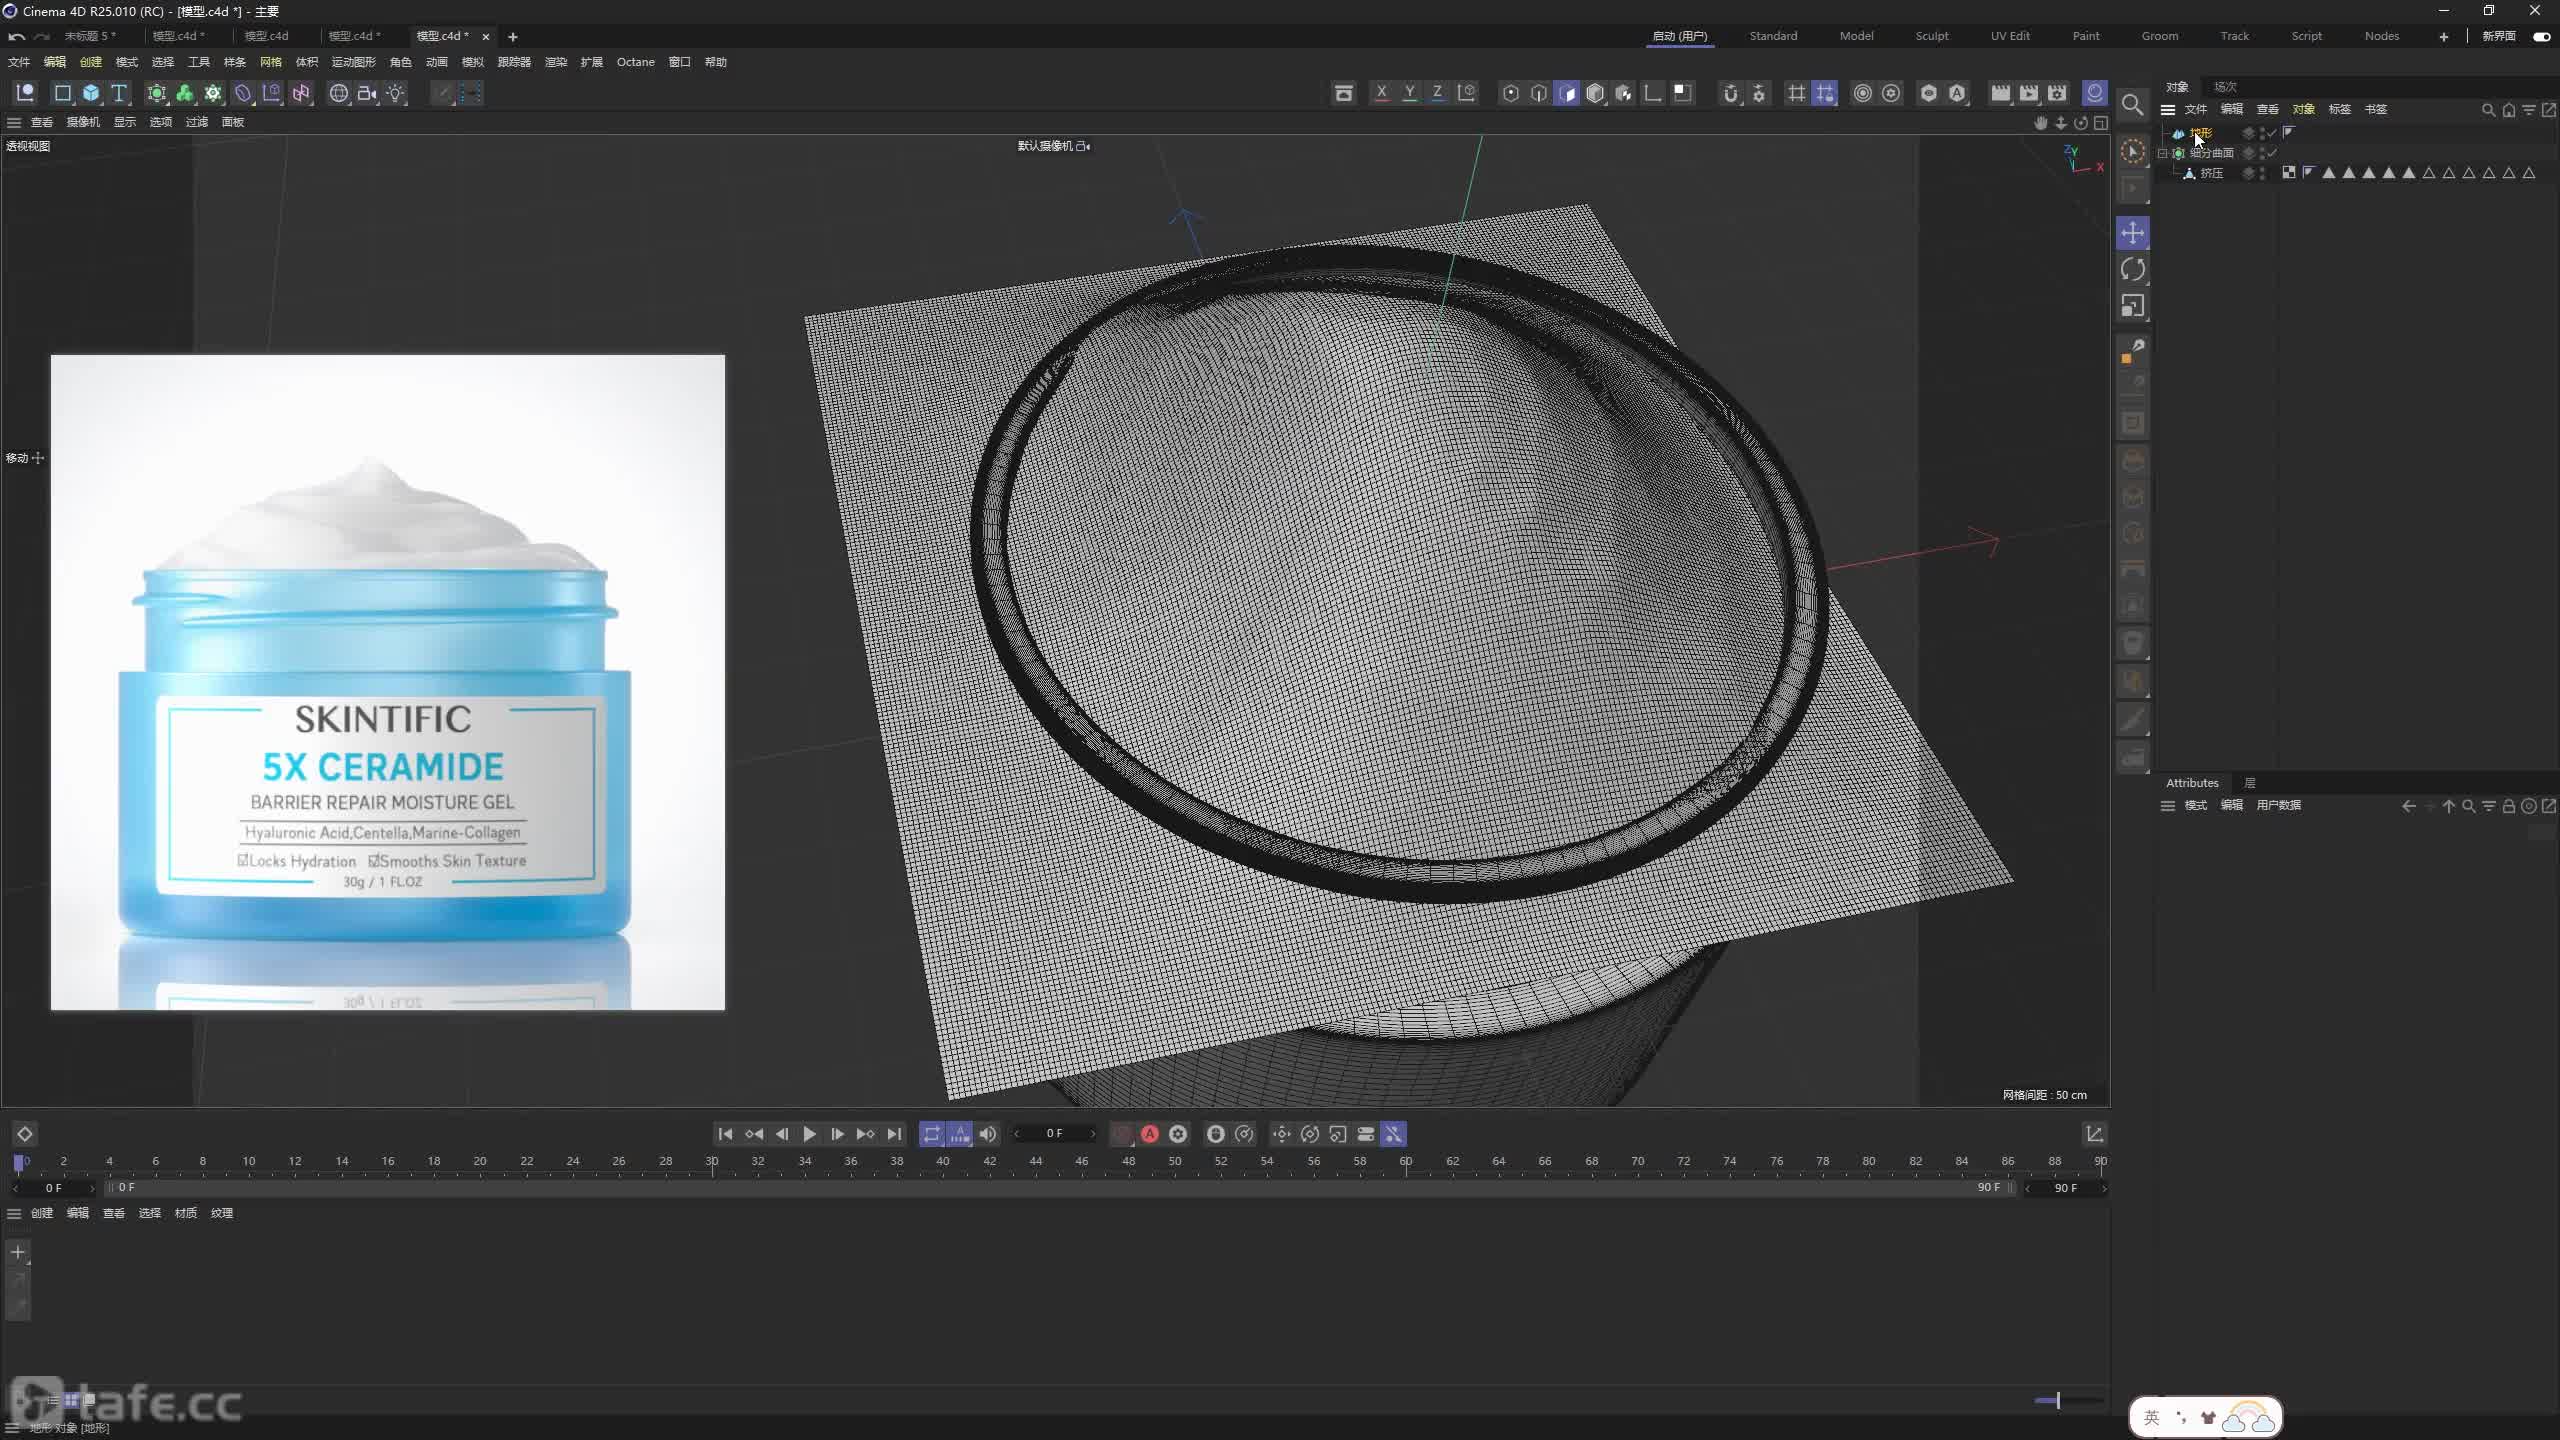Switch to Points mode icon
The image size is (2560, 1440).
coord(1511,93)
